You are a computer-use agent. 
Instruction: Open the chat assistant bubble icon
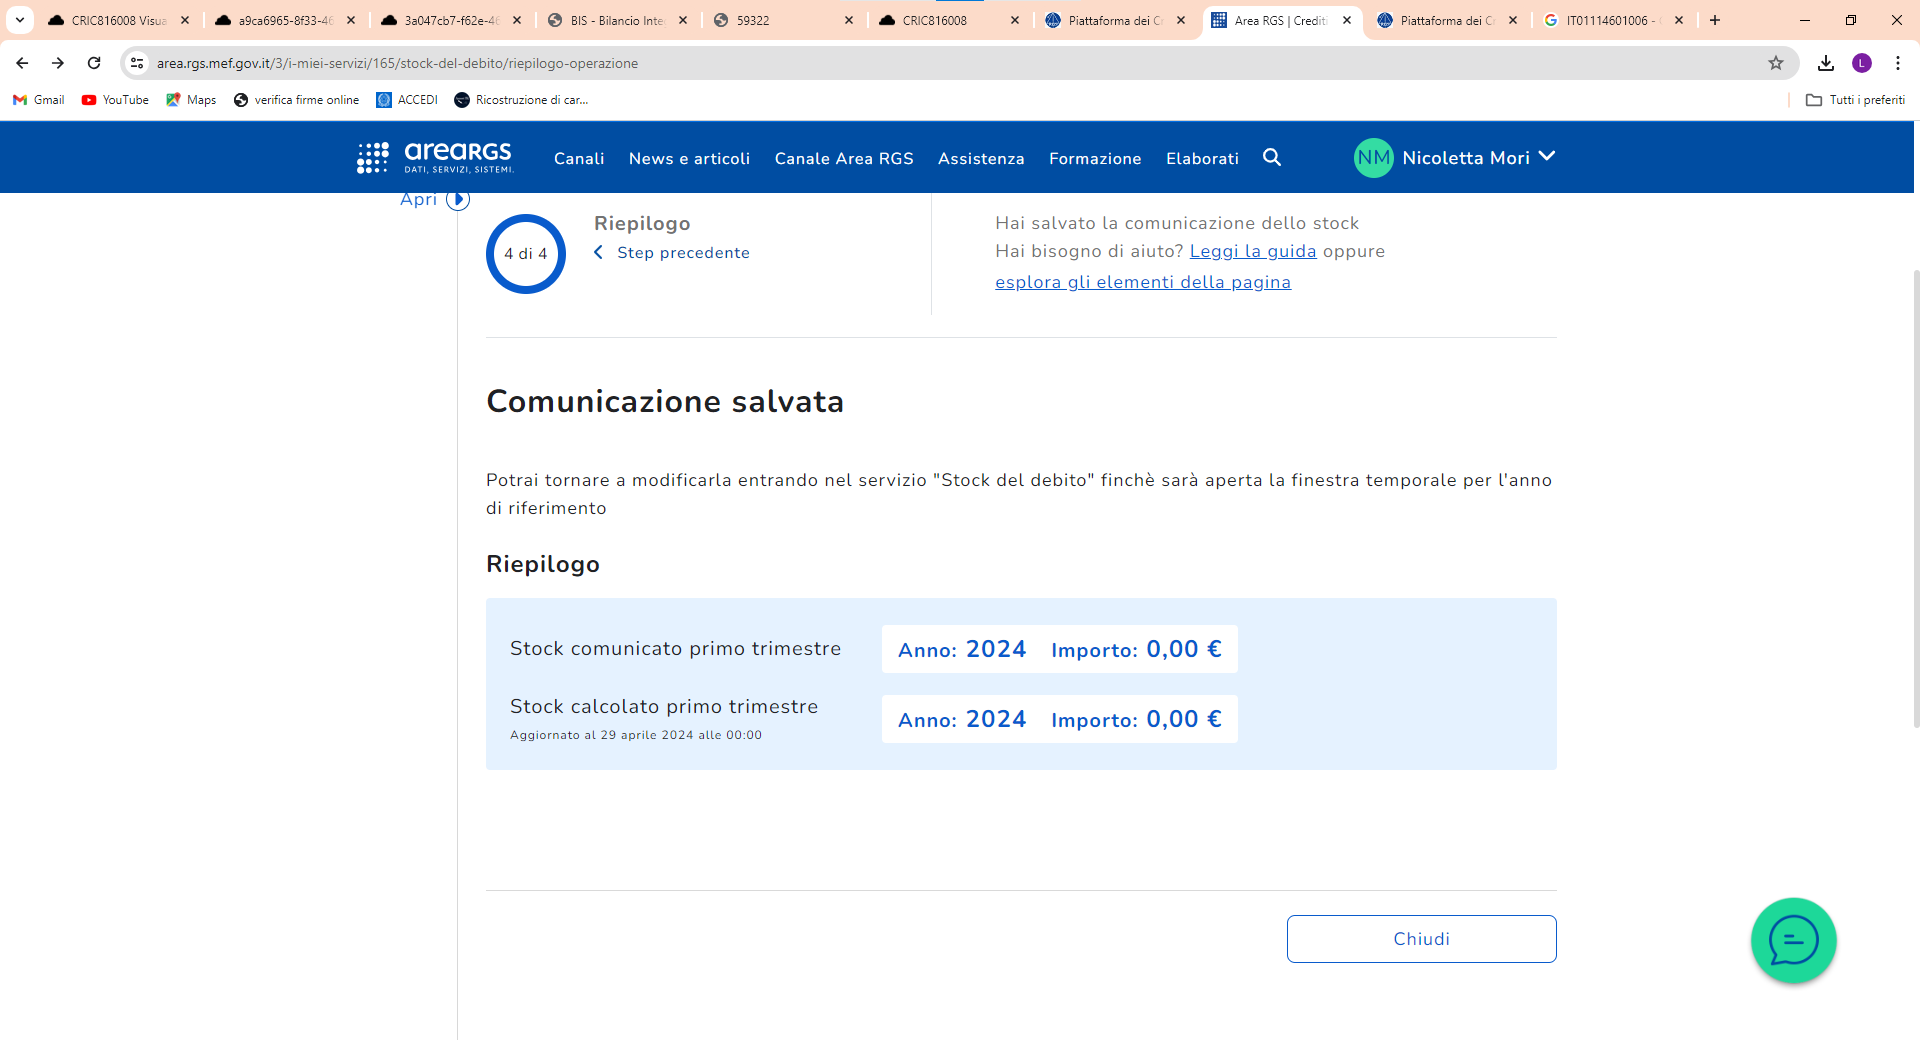pyautogui.click(x=1793, y=940)
